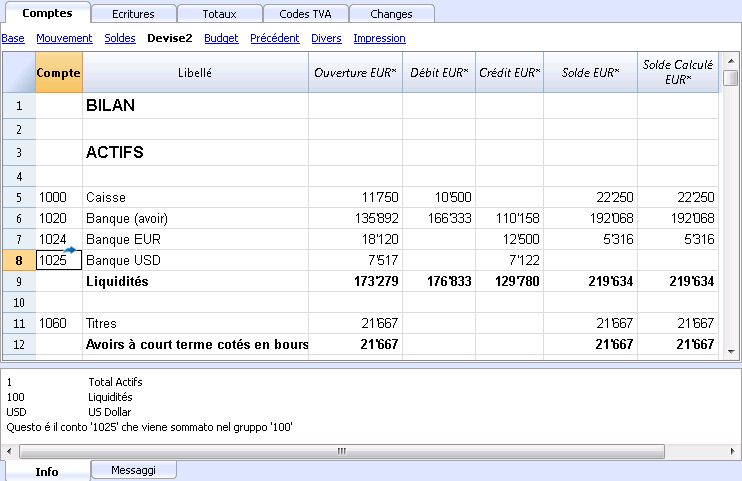742x481 pixels.
Task: Click Banque USD opening value 7'517
Action: pos(355,260)
